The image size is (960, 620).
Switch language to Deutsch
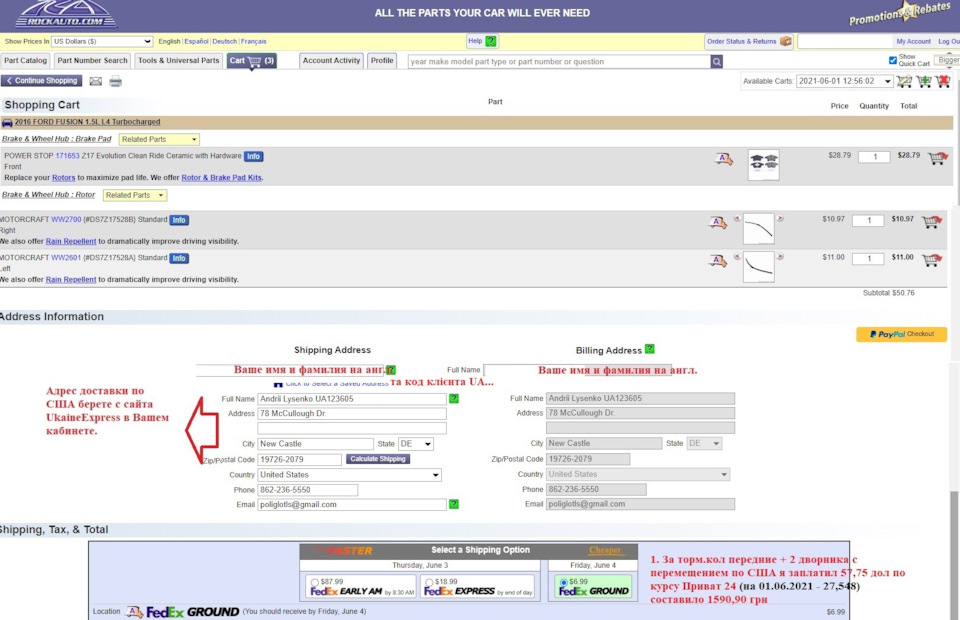pyautogui.click(x=225, y=42)
